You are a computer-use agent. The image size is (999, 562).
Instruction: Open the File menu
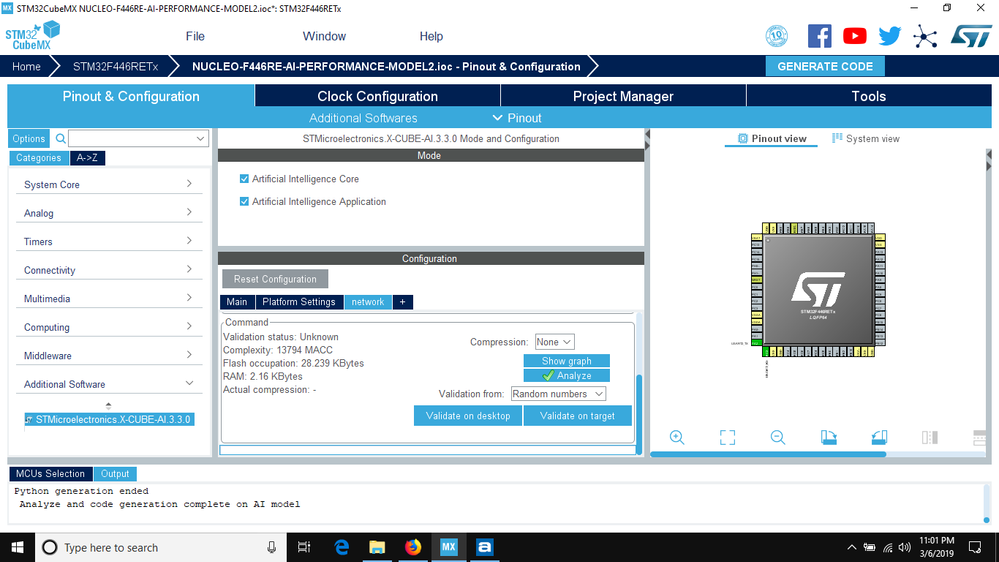(x=195, y=36)
